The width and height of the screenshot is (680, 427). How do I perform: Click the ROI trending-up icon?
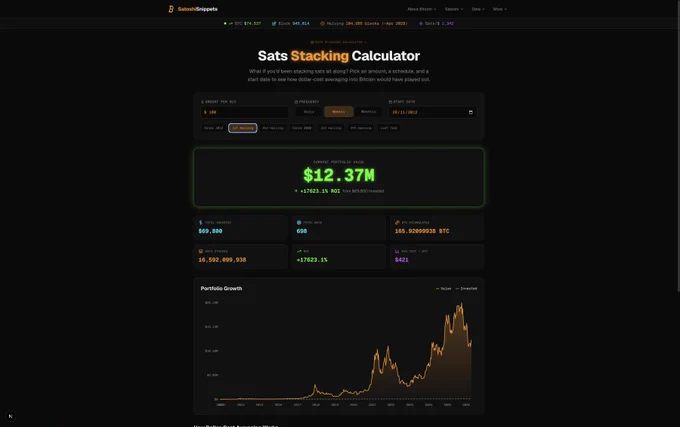[x=299, y=251]
